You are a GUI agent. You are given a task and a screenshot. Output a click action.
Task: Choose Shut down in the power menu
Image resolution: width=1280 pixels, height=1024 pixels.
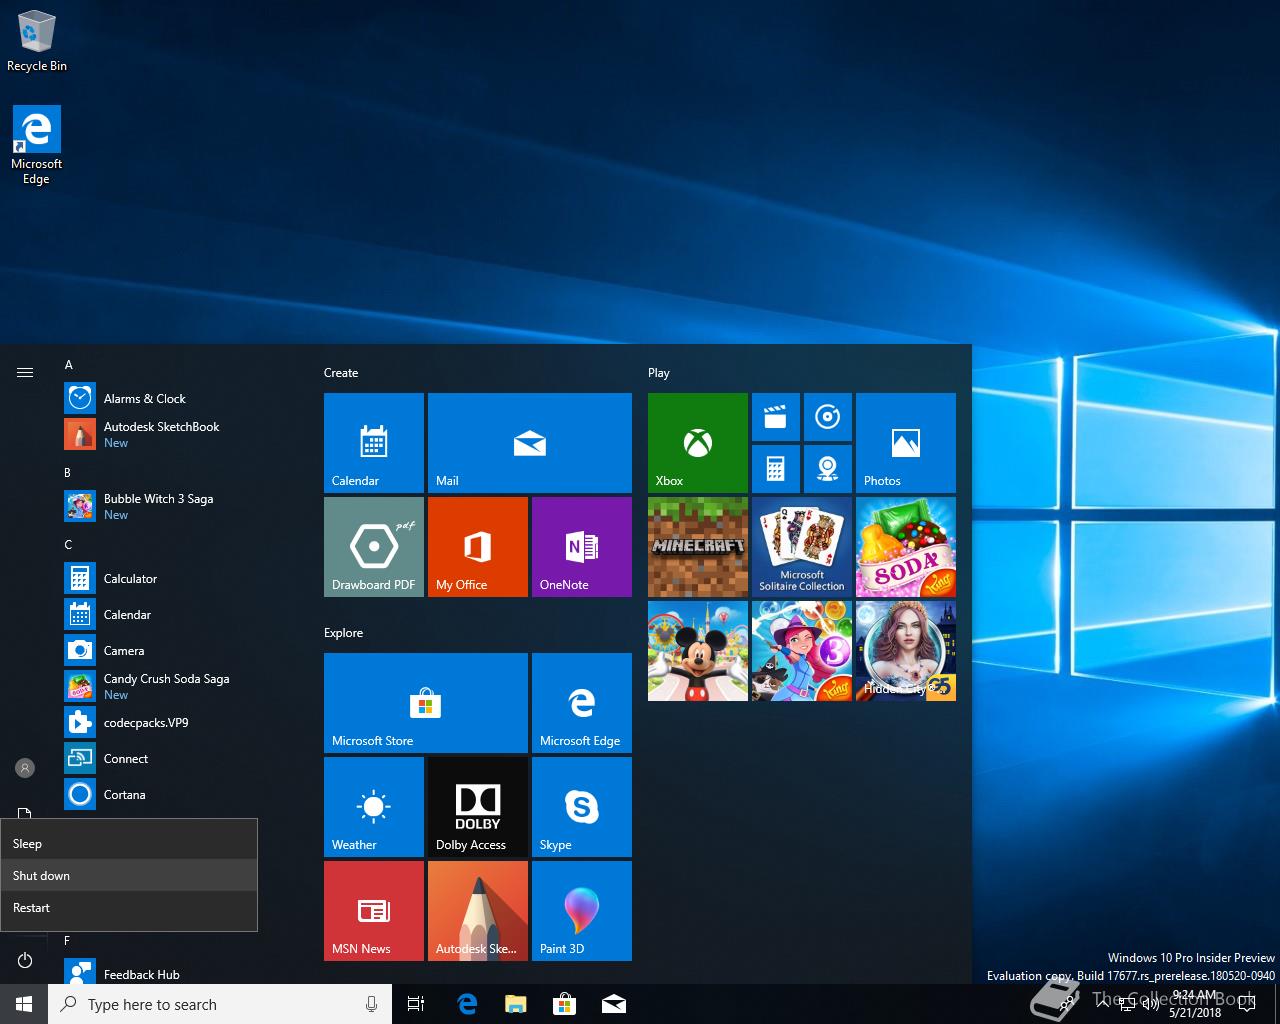pos(129,875)
